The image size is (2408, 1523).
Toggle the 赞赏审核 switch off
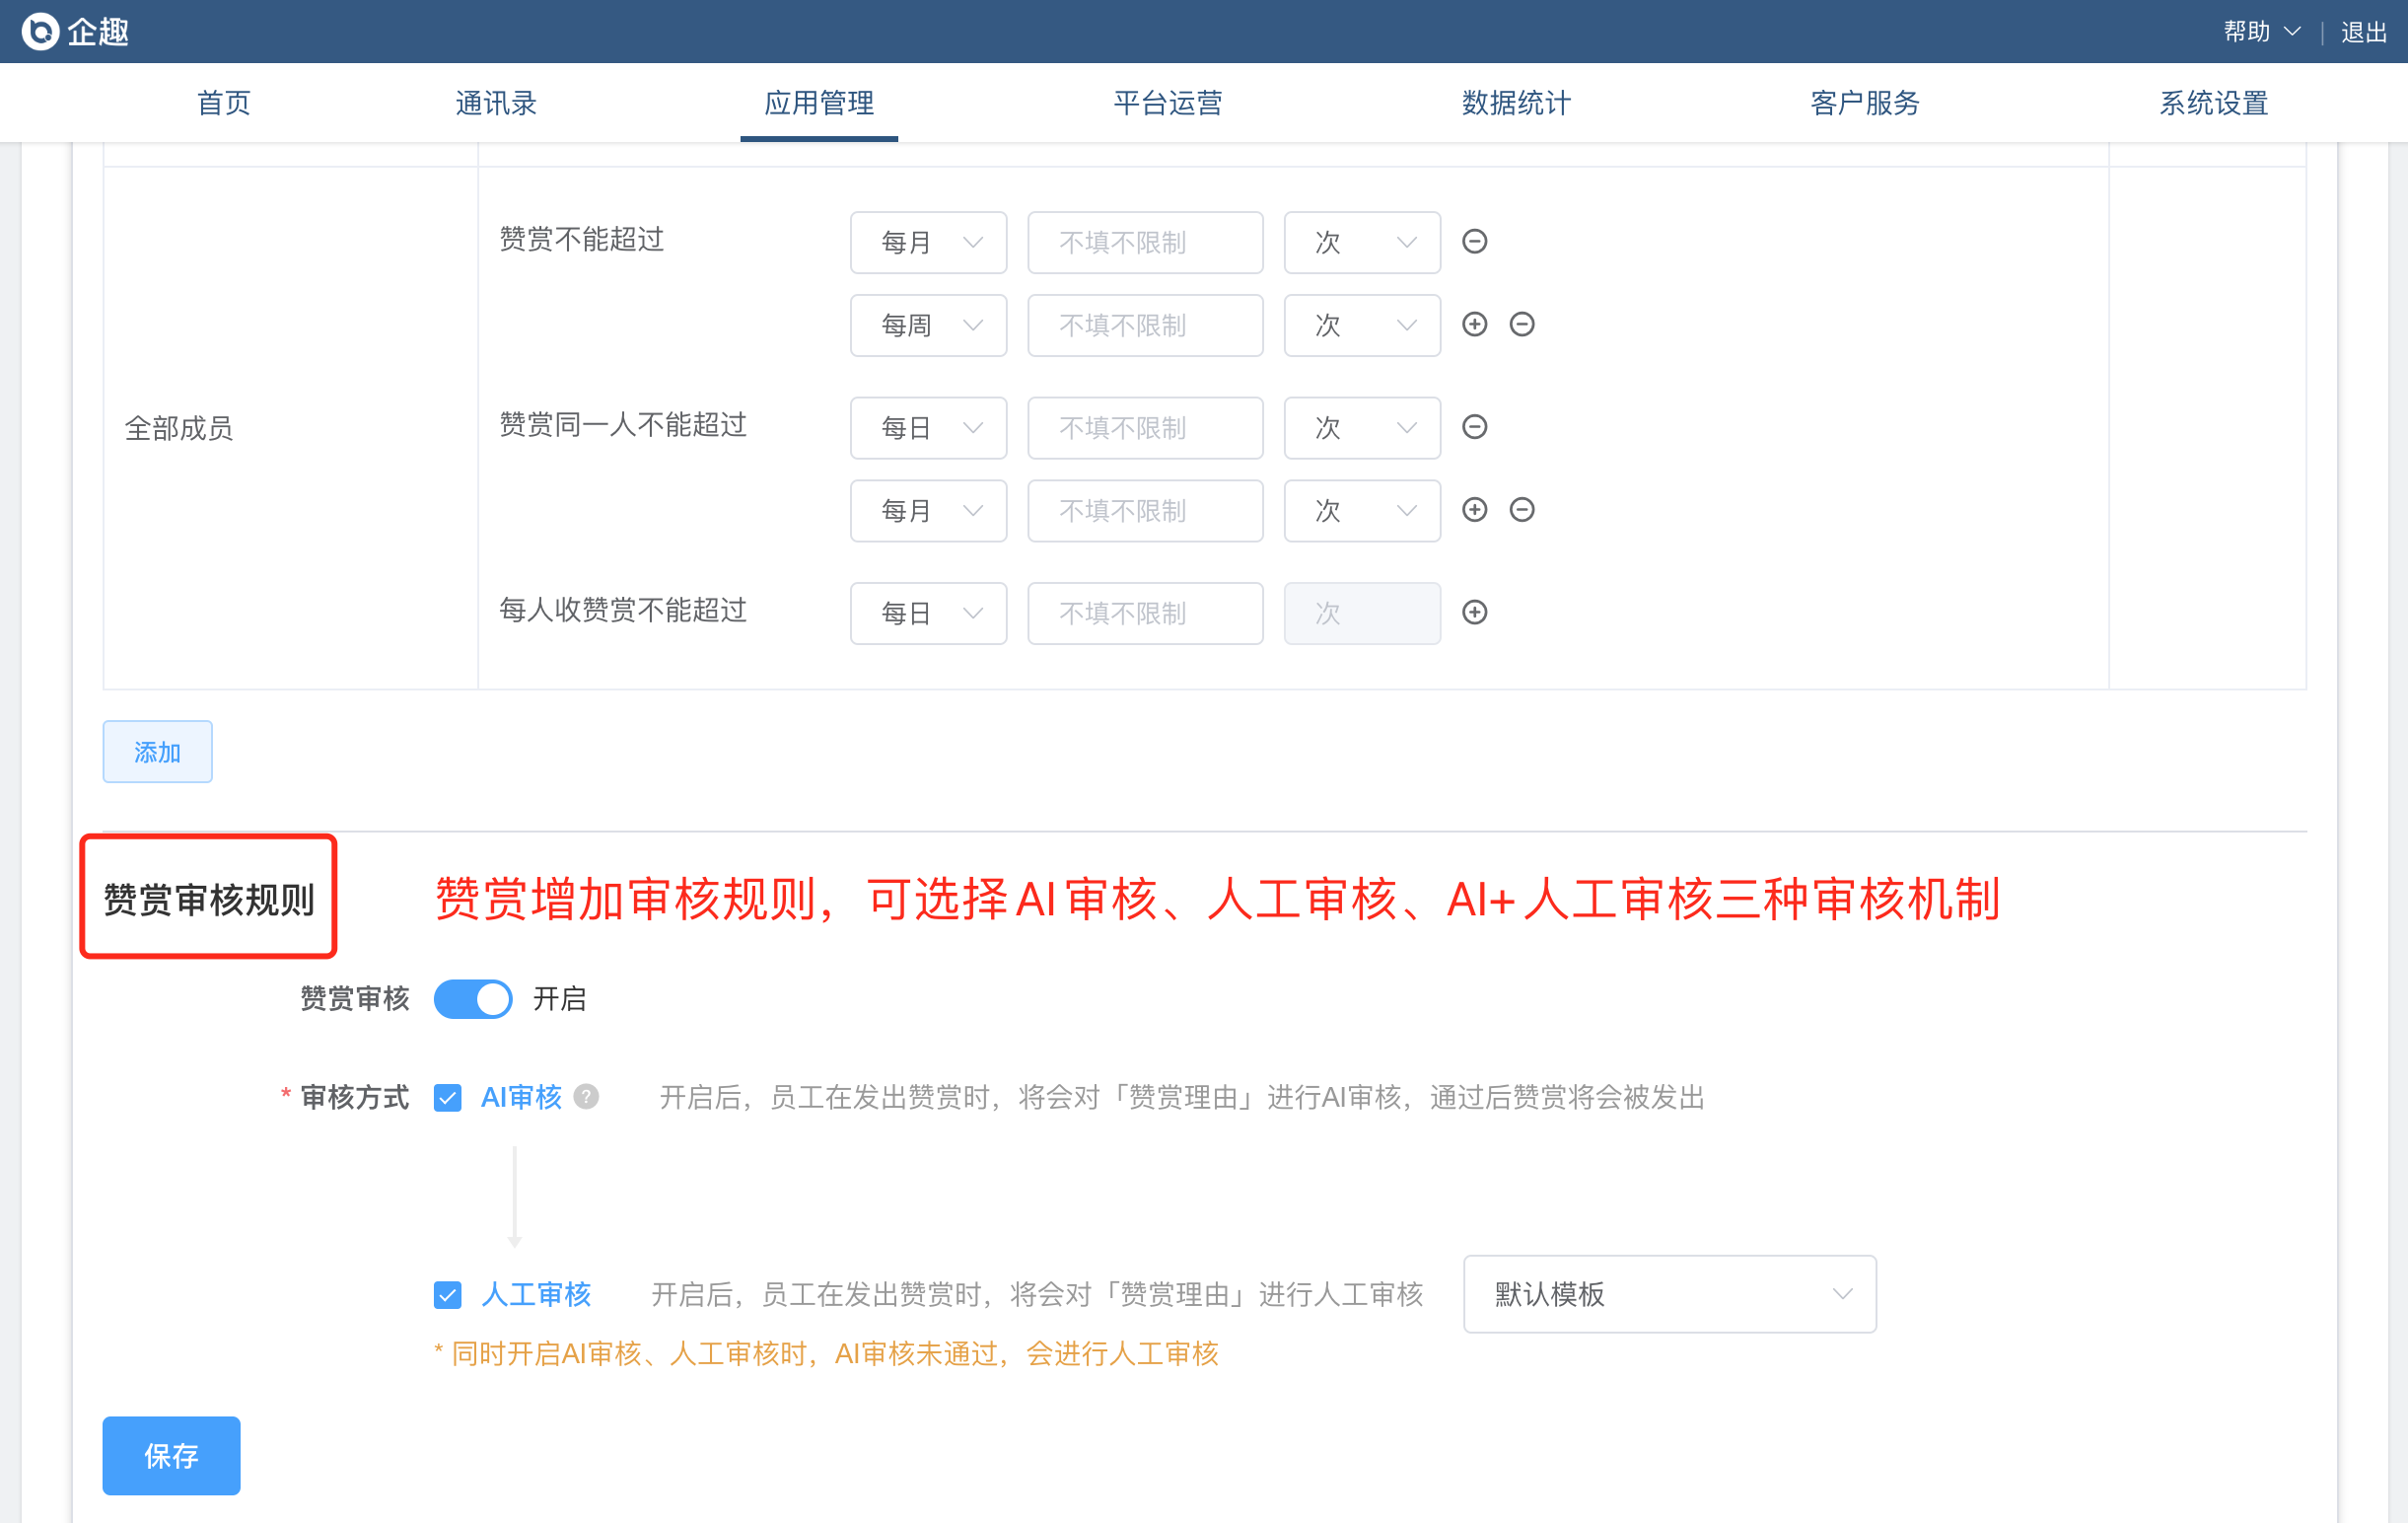473,998
